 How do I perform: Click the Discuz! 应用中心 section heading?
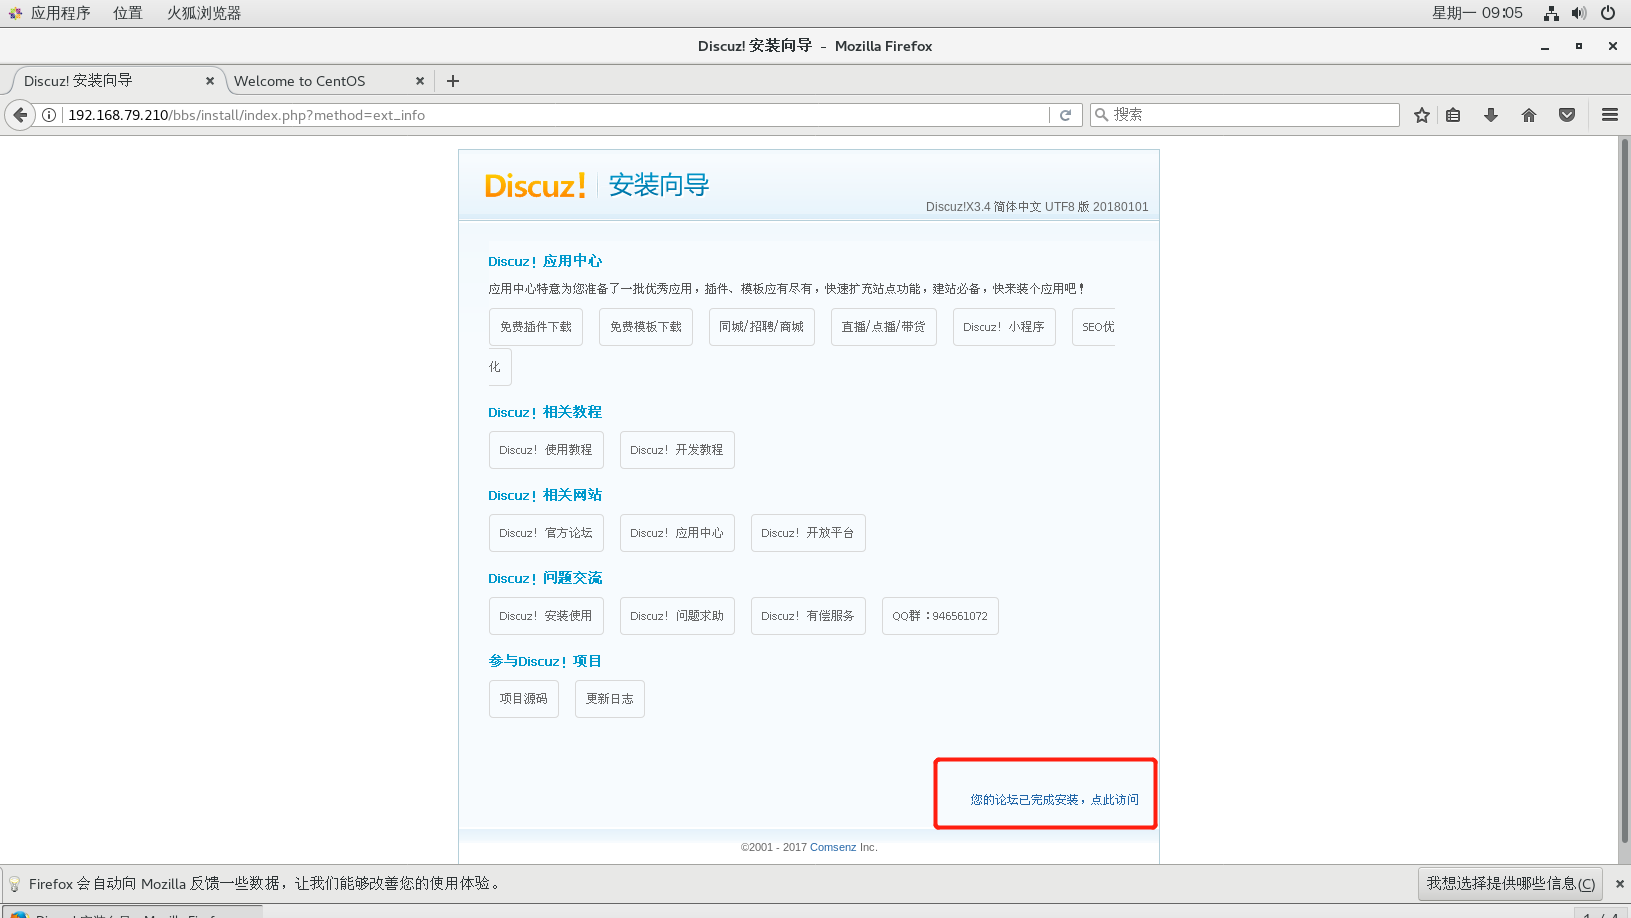[x=545, y=261]
